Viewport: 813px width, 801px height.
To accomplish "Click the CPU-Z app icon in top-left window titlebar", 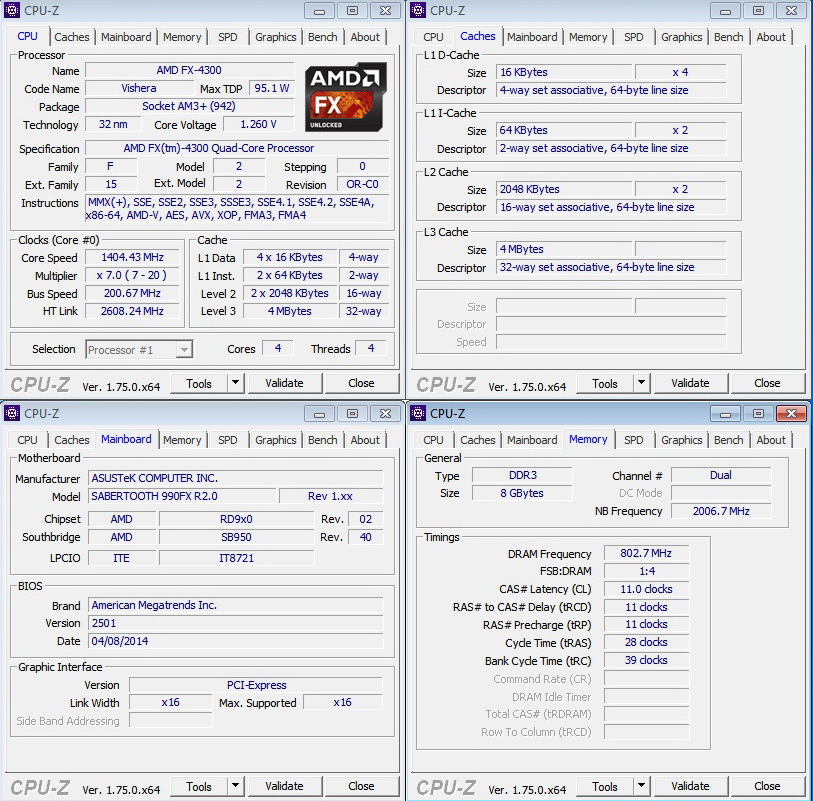I will click(11, 10).
